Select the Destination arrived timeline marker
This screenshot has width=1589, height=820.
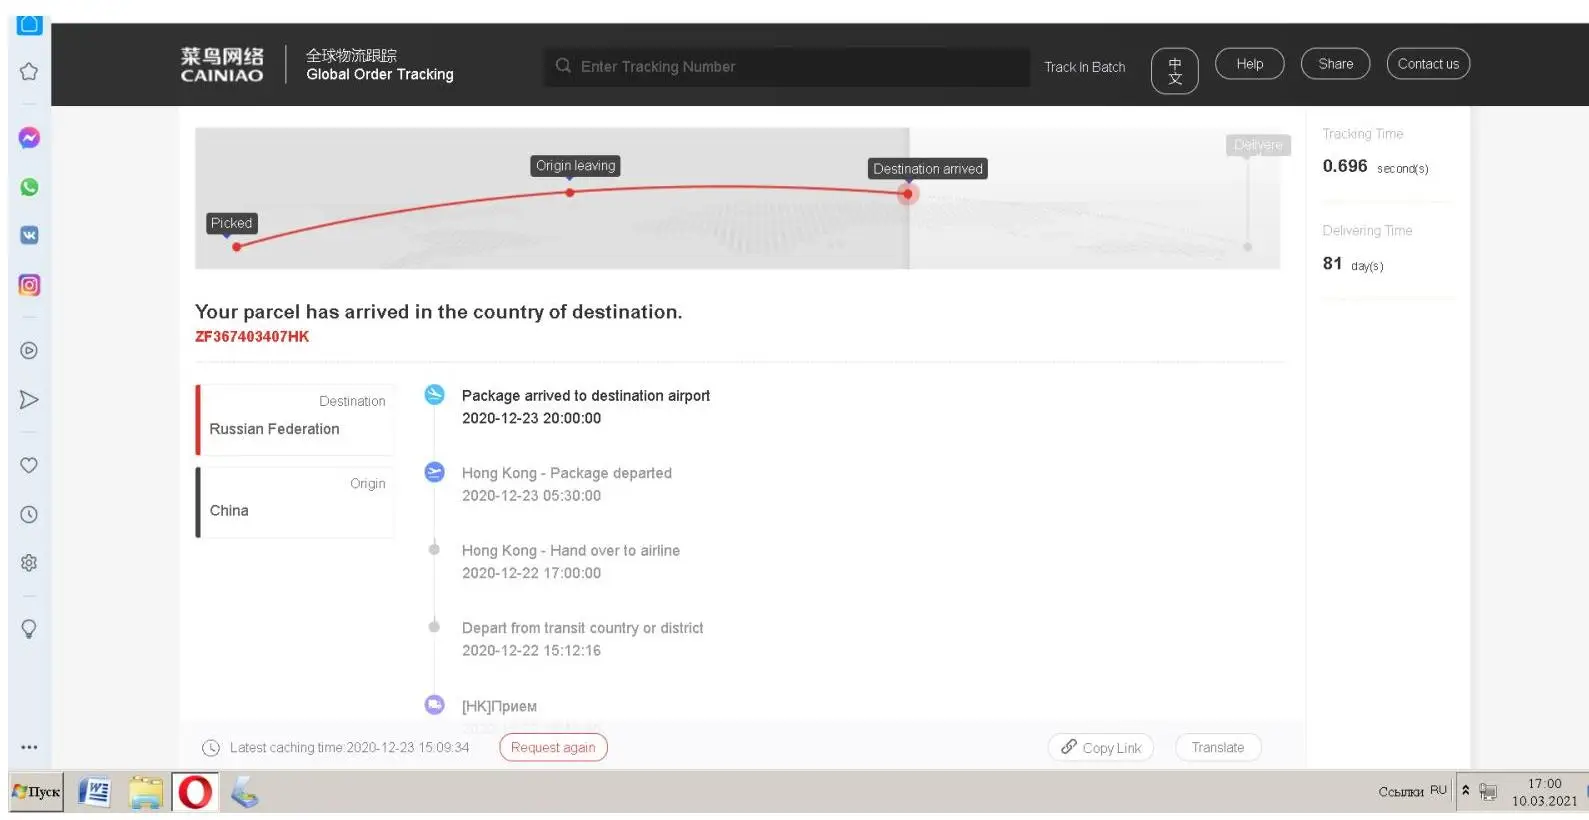[x=928, y=169]
